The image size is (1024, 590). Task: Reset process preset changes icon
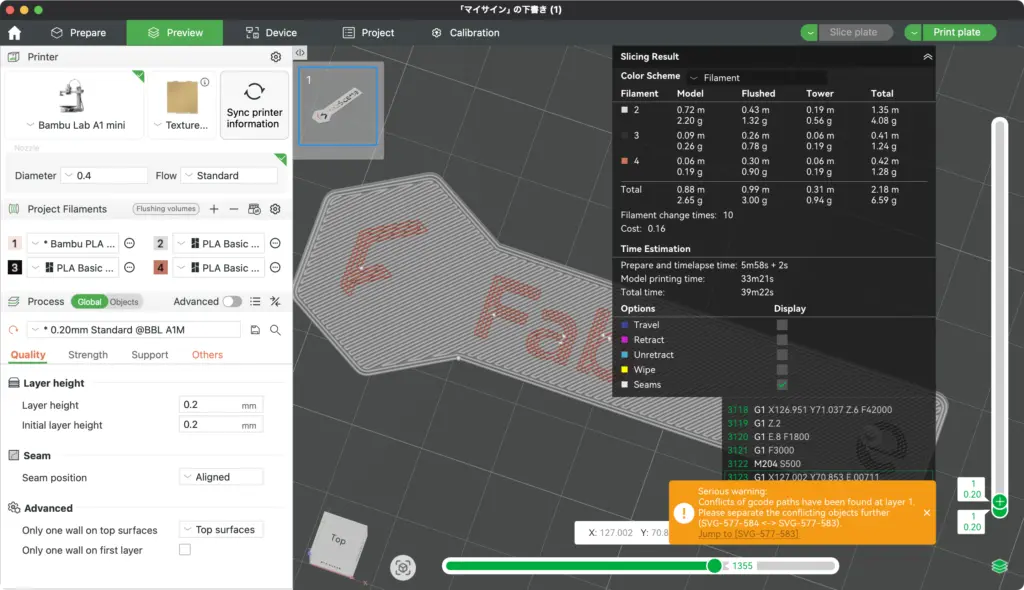(14, 330)
